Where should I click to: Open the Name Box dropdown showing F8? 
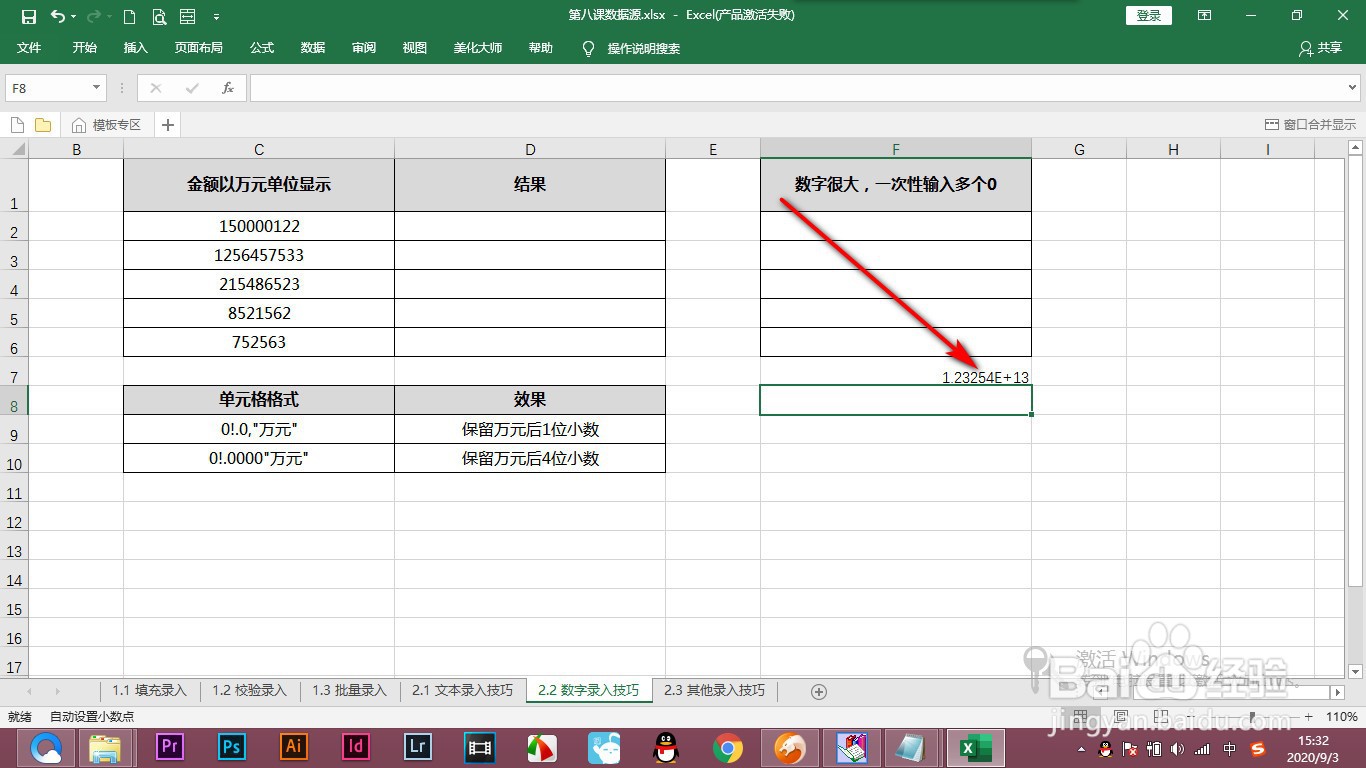click(x=97, y=87)
